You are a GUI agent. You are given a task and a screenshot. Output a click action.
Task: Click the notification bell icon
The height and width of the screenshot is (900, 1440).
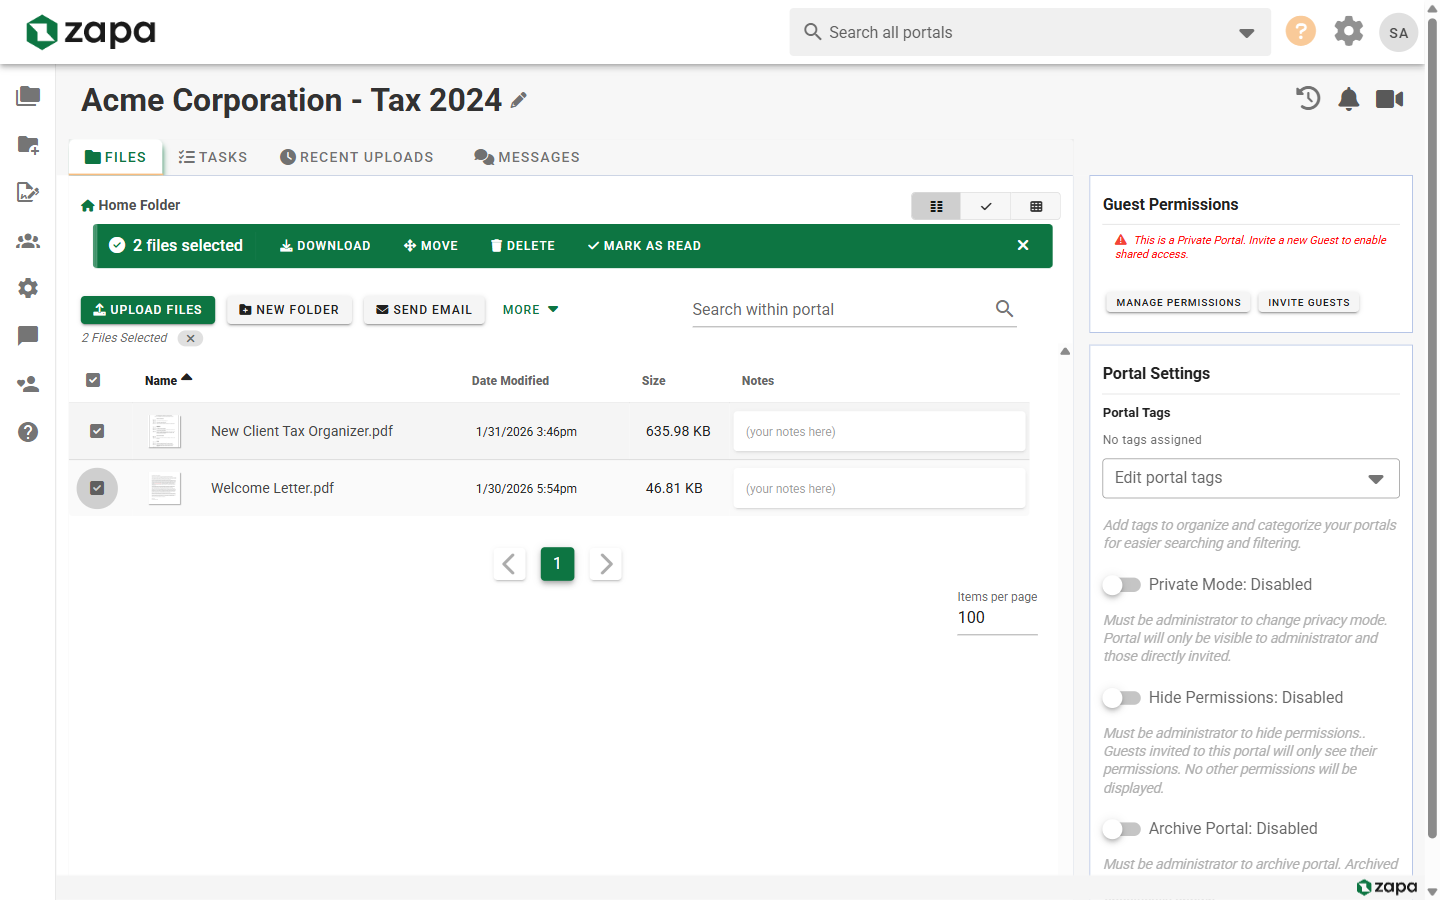tap(1349, 98)
